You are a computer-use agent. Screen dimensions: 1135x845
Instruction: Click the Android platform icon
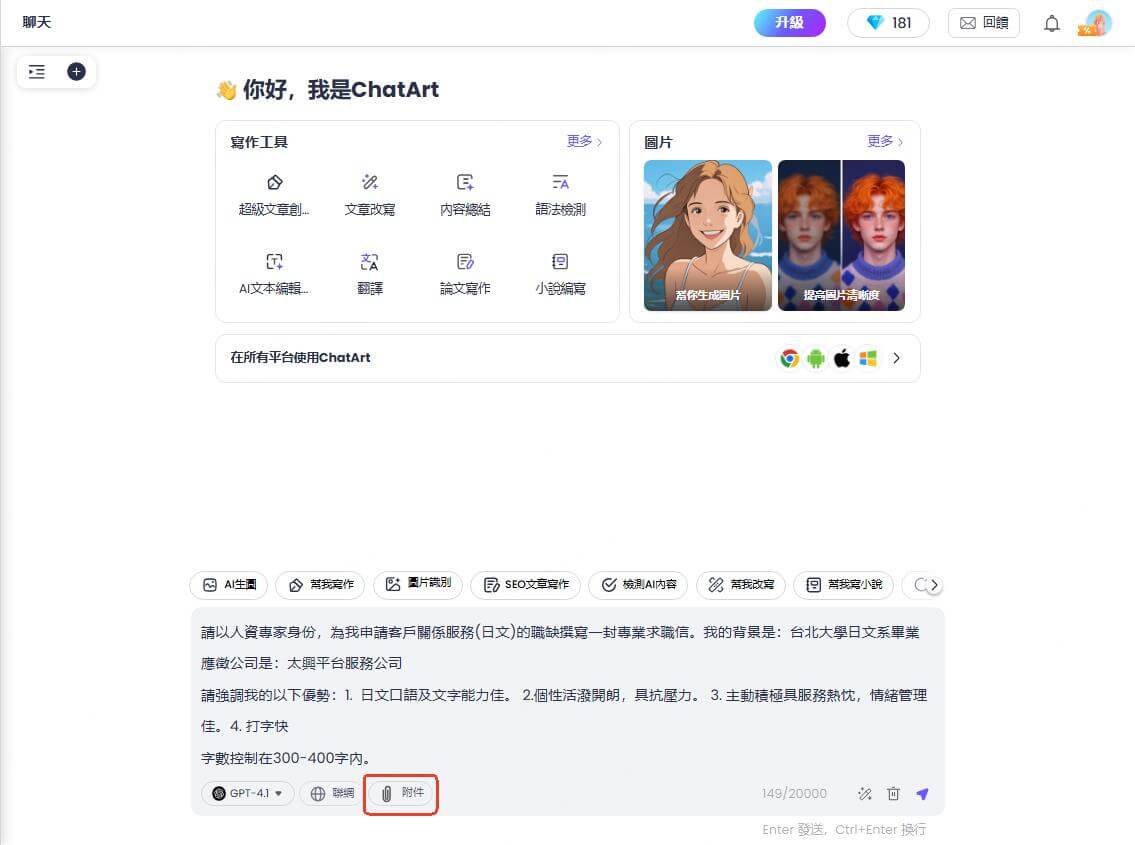pyautogui.click(x=816, y=358)
